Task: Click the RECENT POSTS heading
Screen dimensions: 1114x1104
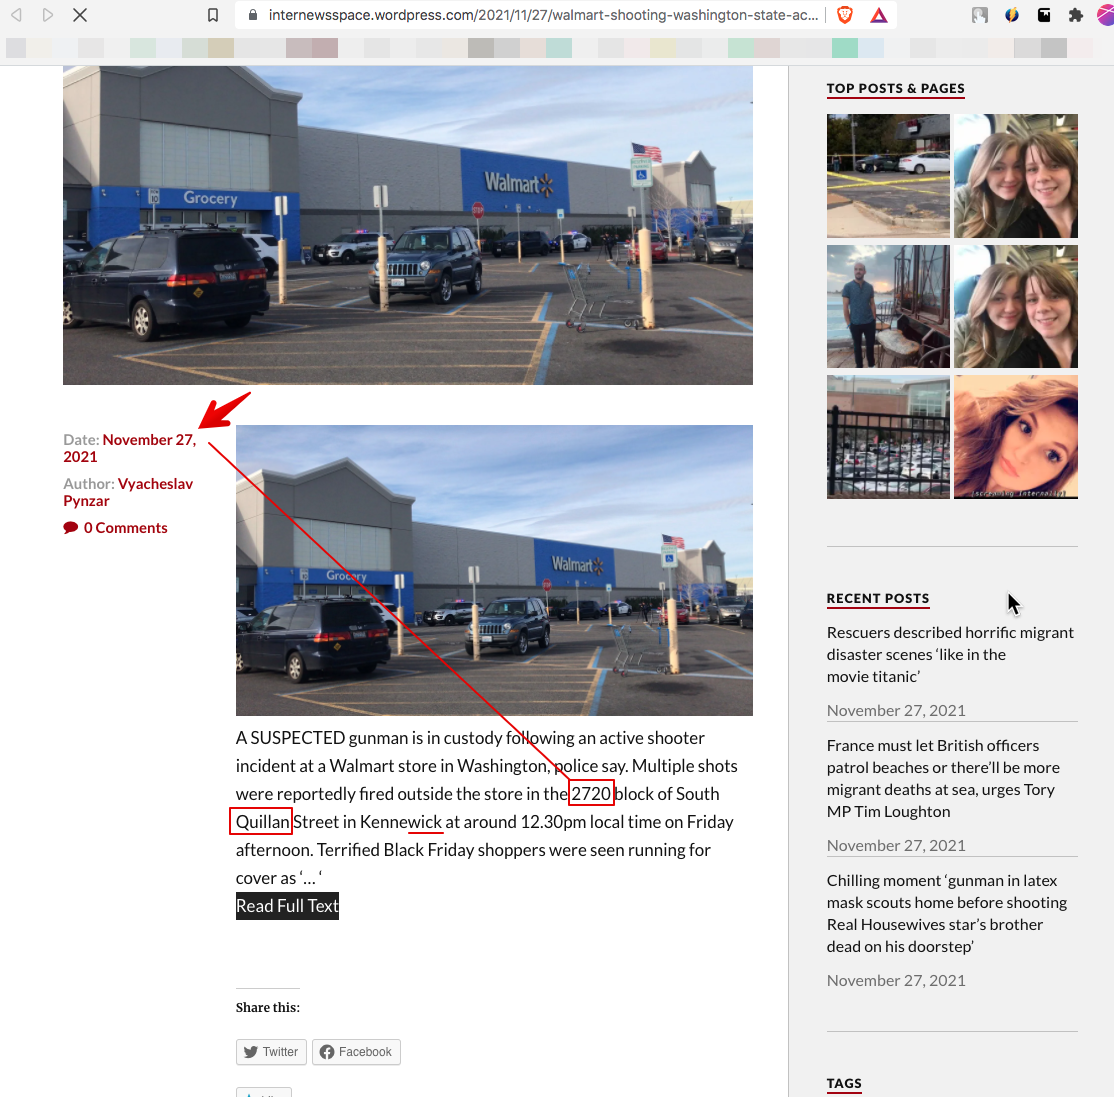Action: [877, 598]
